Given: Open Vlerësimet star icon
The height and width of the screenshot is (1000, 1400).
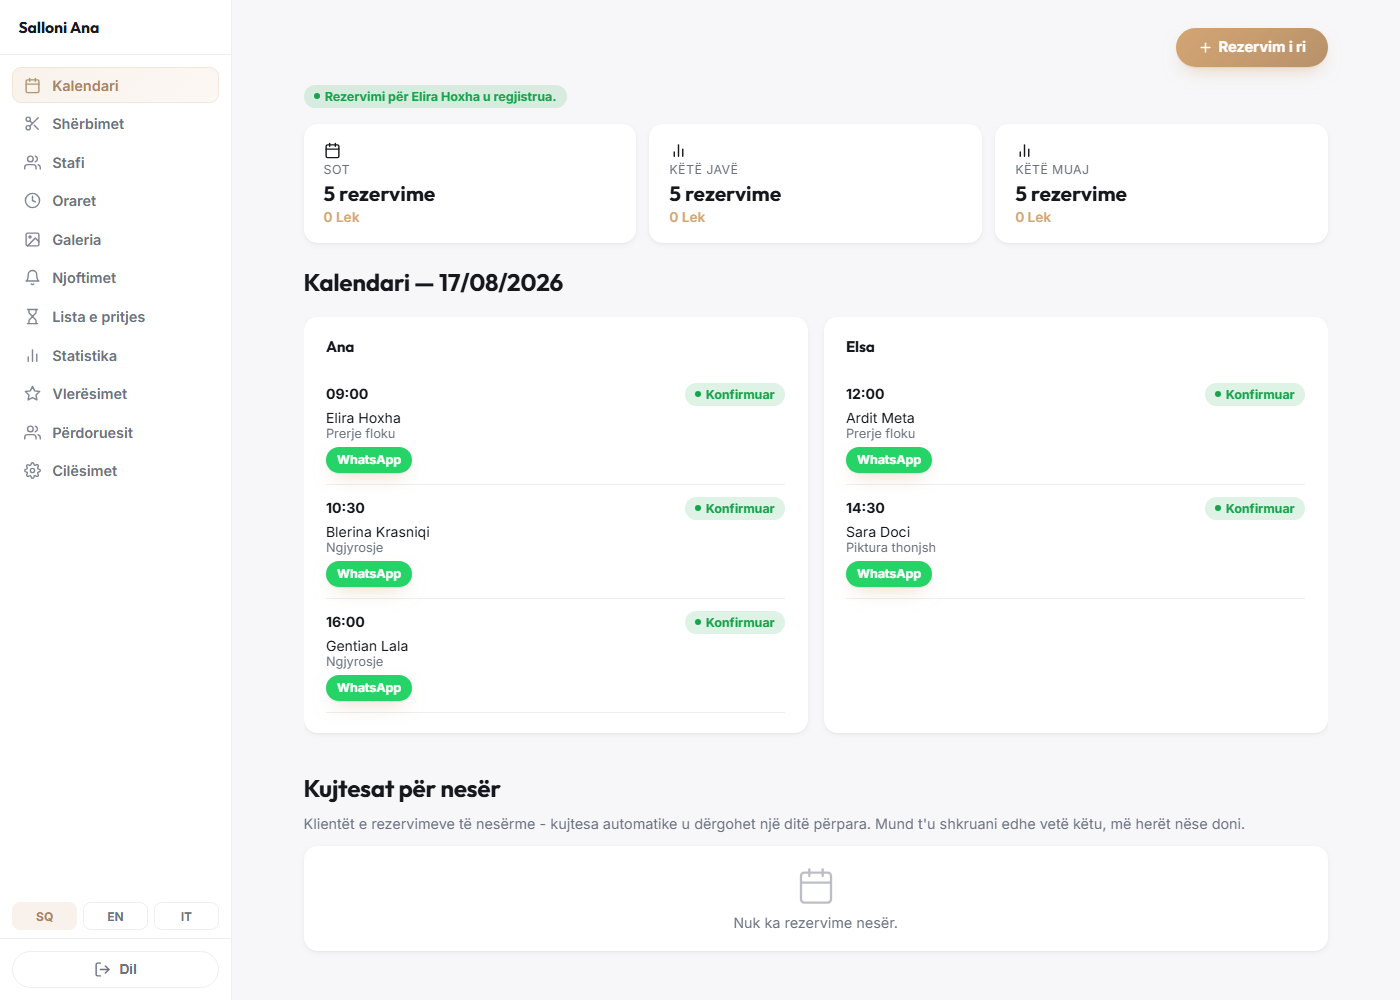Looking at the screenshot, I should pos(32,394).
